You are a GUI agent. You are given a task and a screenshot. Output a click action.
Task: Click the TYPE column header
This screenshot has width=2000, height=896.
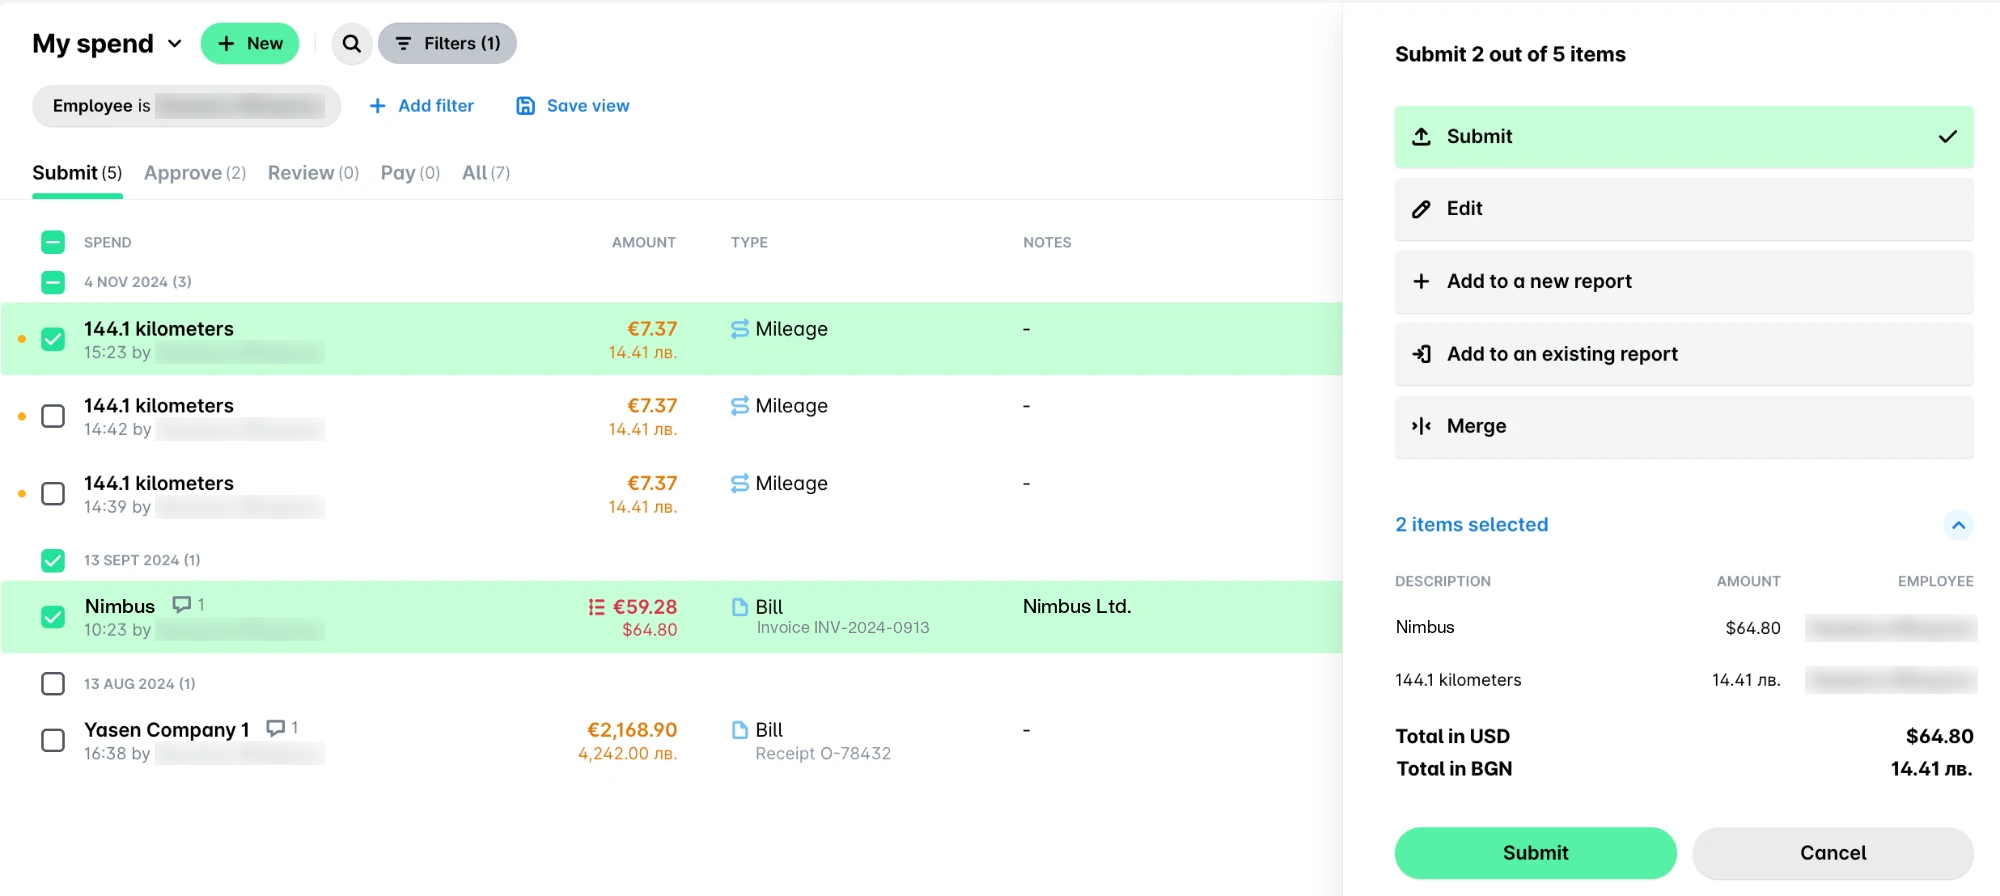[x=749, y=242]
